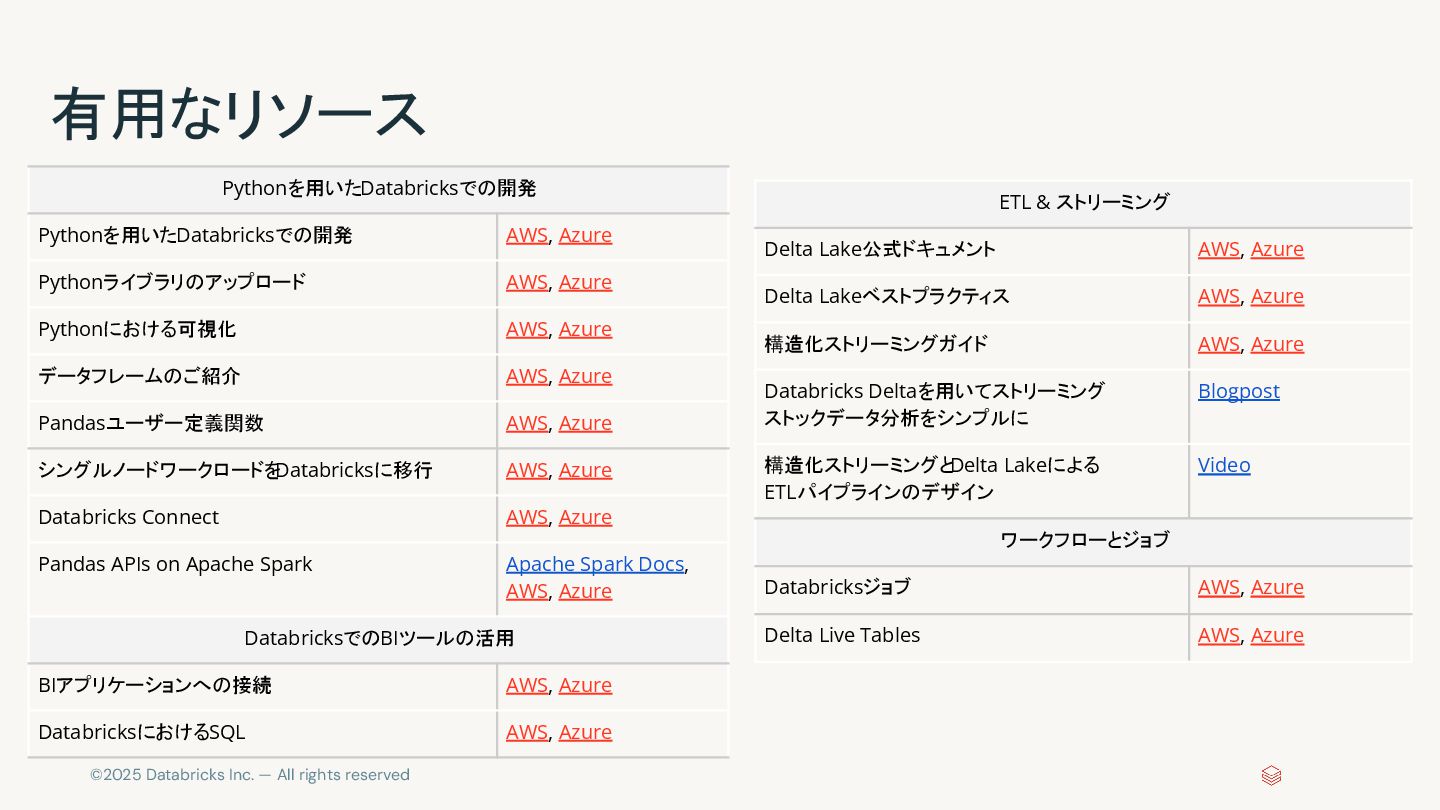The image size is (1440, 810).
Task: Open Azure link for Delta Lake公式ドキュメント
Action: [1277, 249]
